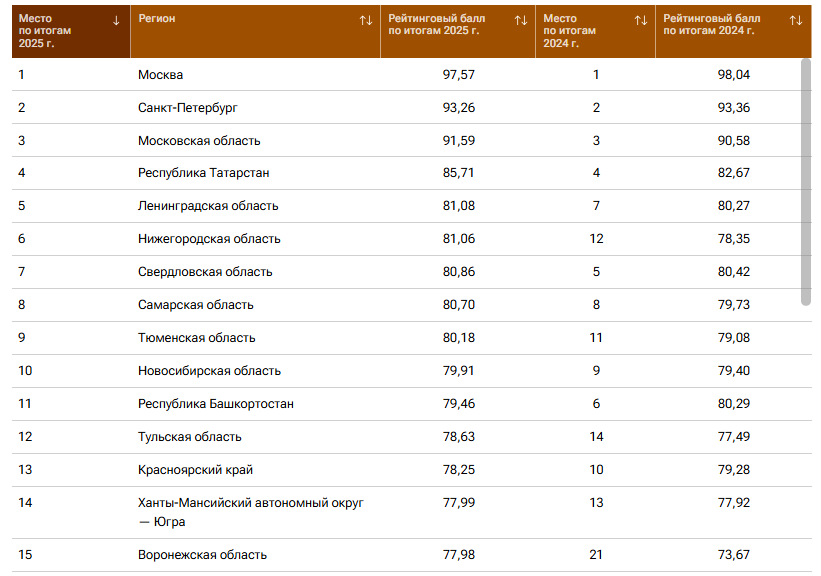Select the 'Санкт-Петербург' region cell
821x576 pixels.
tap(187, 108)
